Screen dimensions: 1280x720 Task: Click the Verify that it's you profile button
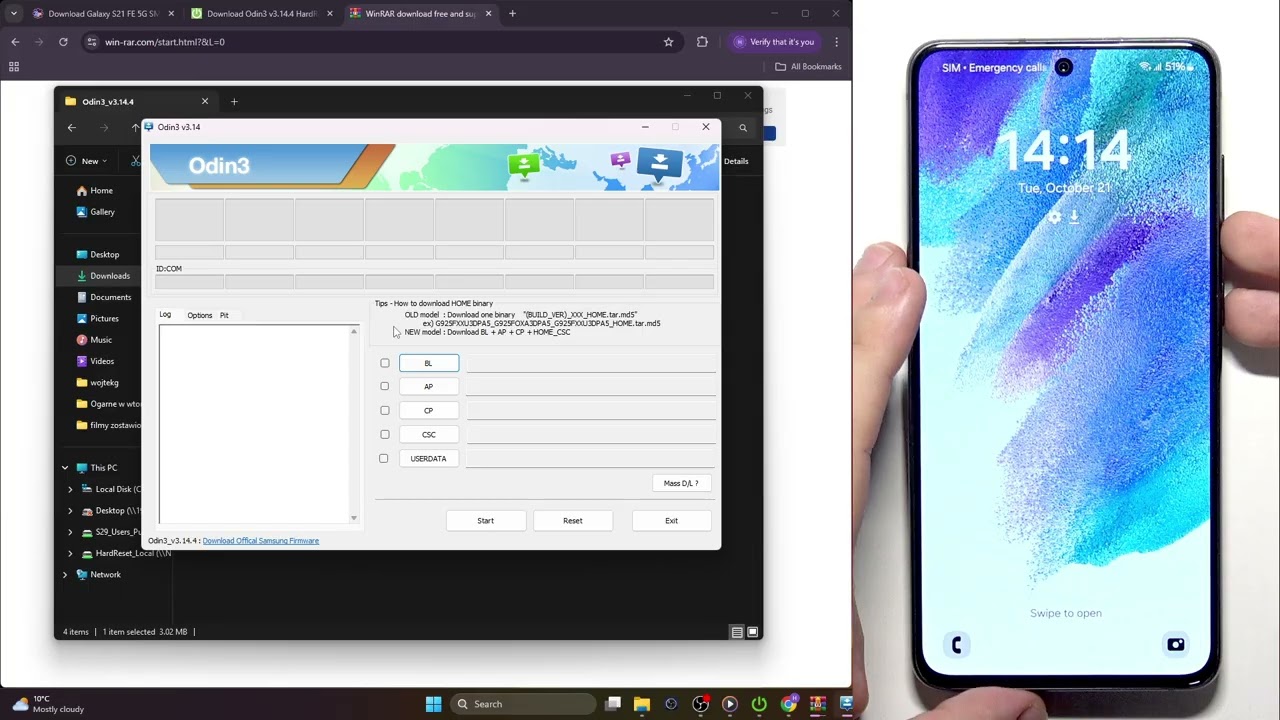pos(774,42)
